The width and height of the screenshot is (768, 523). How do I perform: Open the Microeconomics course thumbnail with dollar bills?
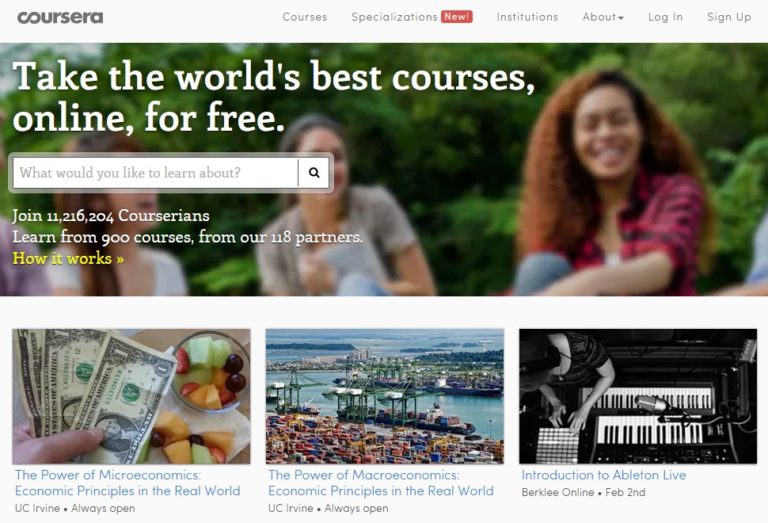[x=131, y=396]
